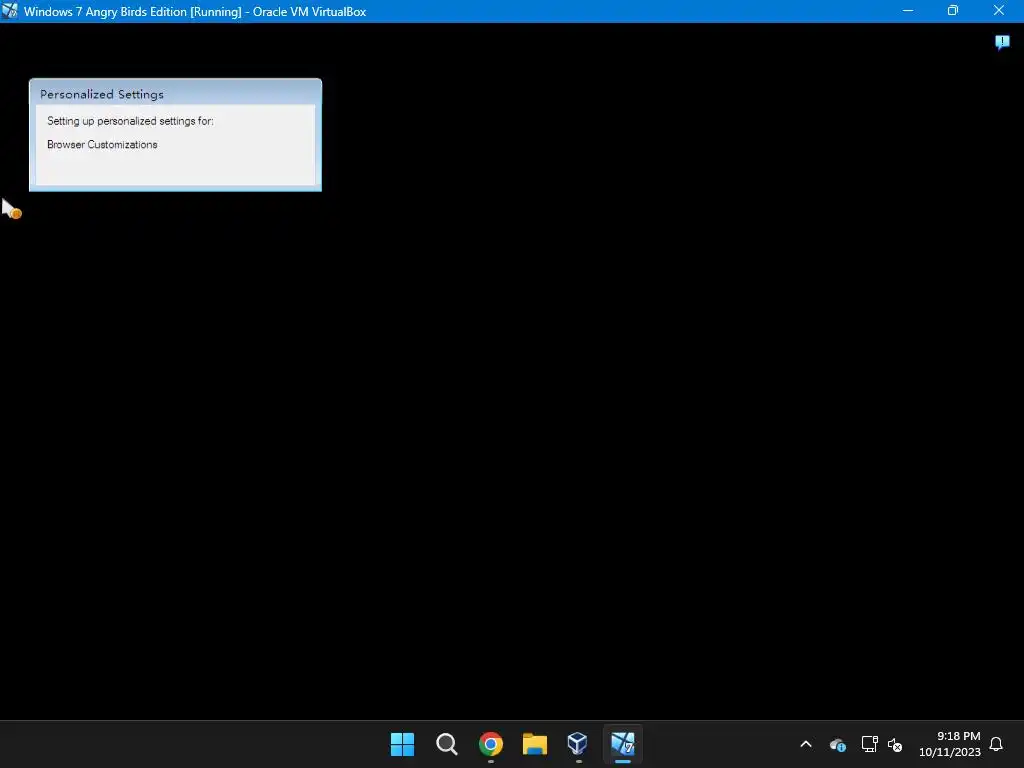Viewport: 1024px width, 768px height.
Task: Click the VirtualBox window title icon
Action: click(10, 11)
